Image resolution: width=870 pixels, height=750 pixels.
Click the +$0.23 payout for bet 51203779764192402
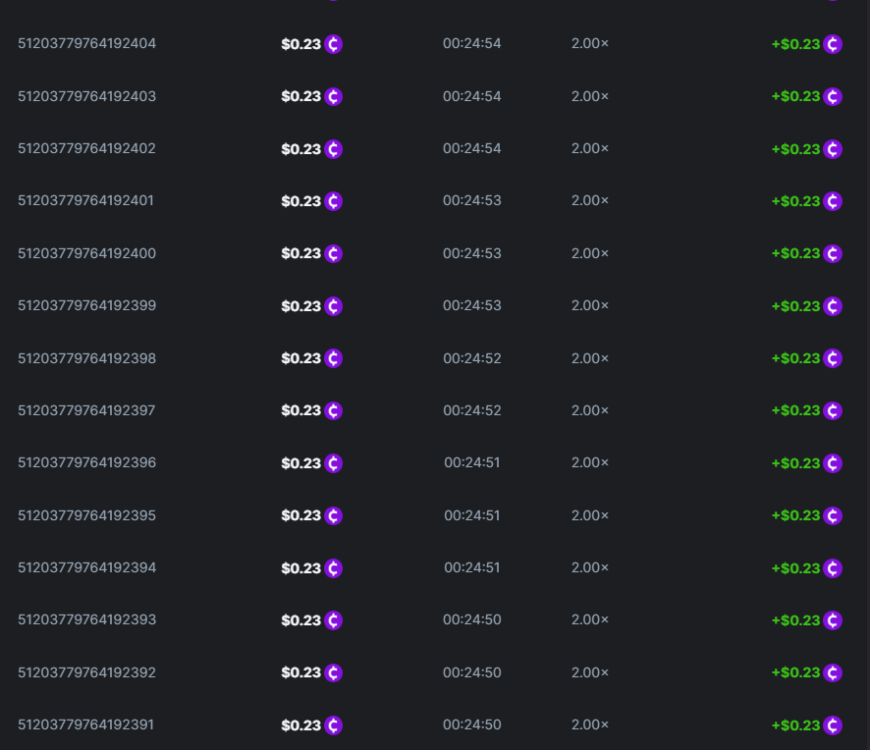tap(796, 149)
